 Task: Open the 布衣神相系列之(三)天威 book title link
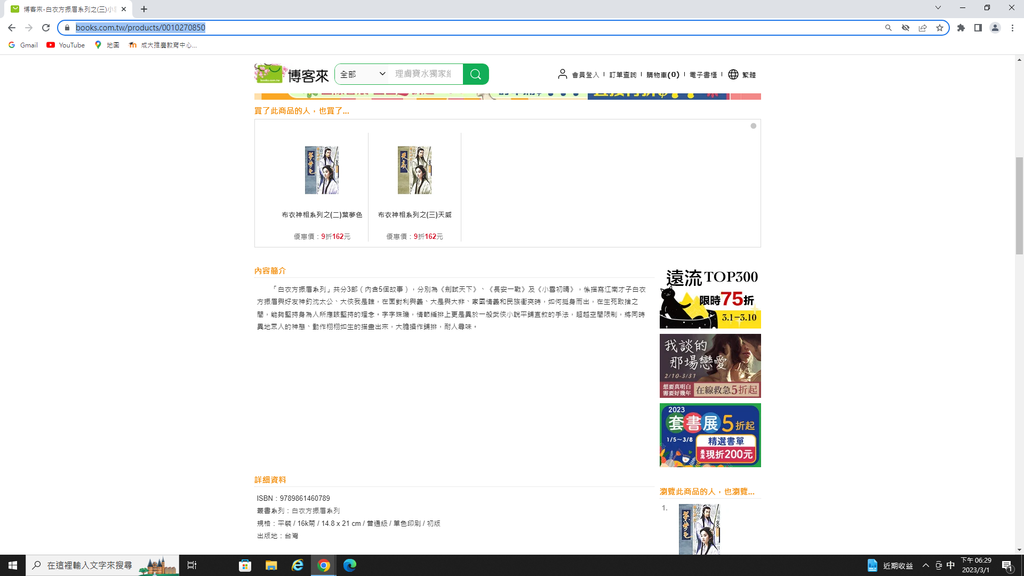click(414, 215)
